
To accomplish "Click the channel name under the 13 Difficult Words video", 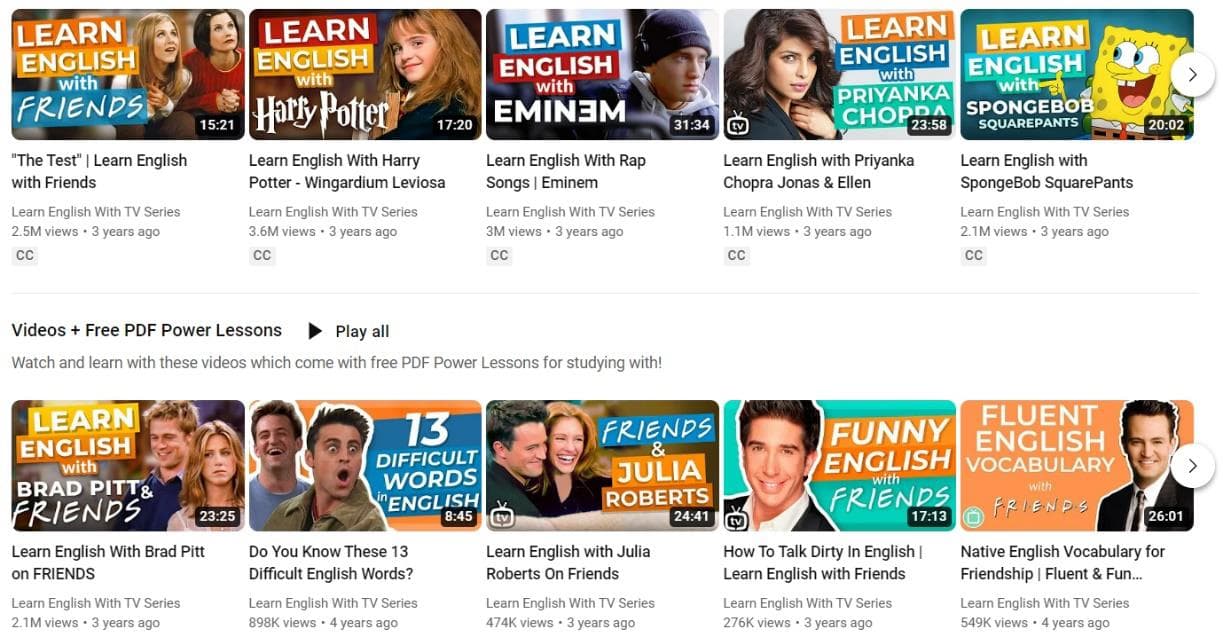I will tap(333, 603).
